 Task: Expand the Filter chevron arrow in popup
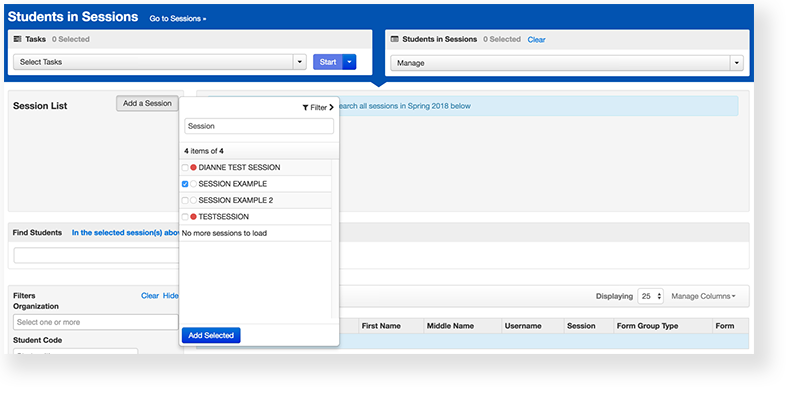click(331, 107)
